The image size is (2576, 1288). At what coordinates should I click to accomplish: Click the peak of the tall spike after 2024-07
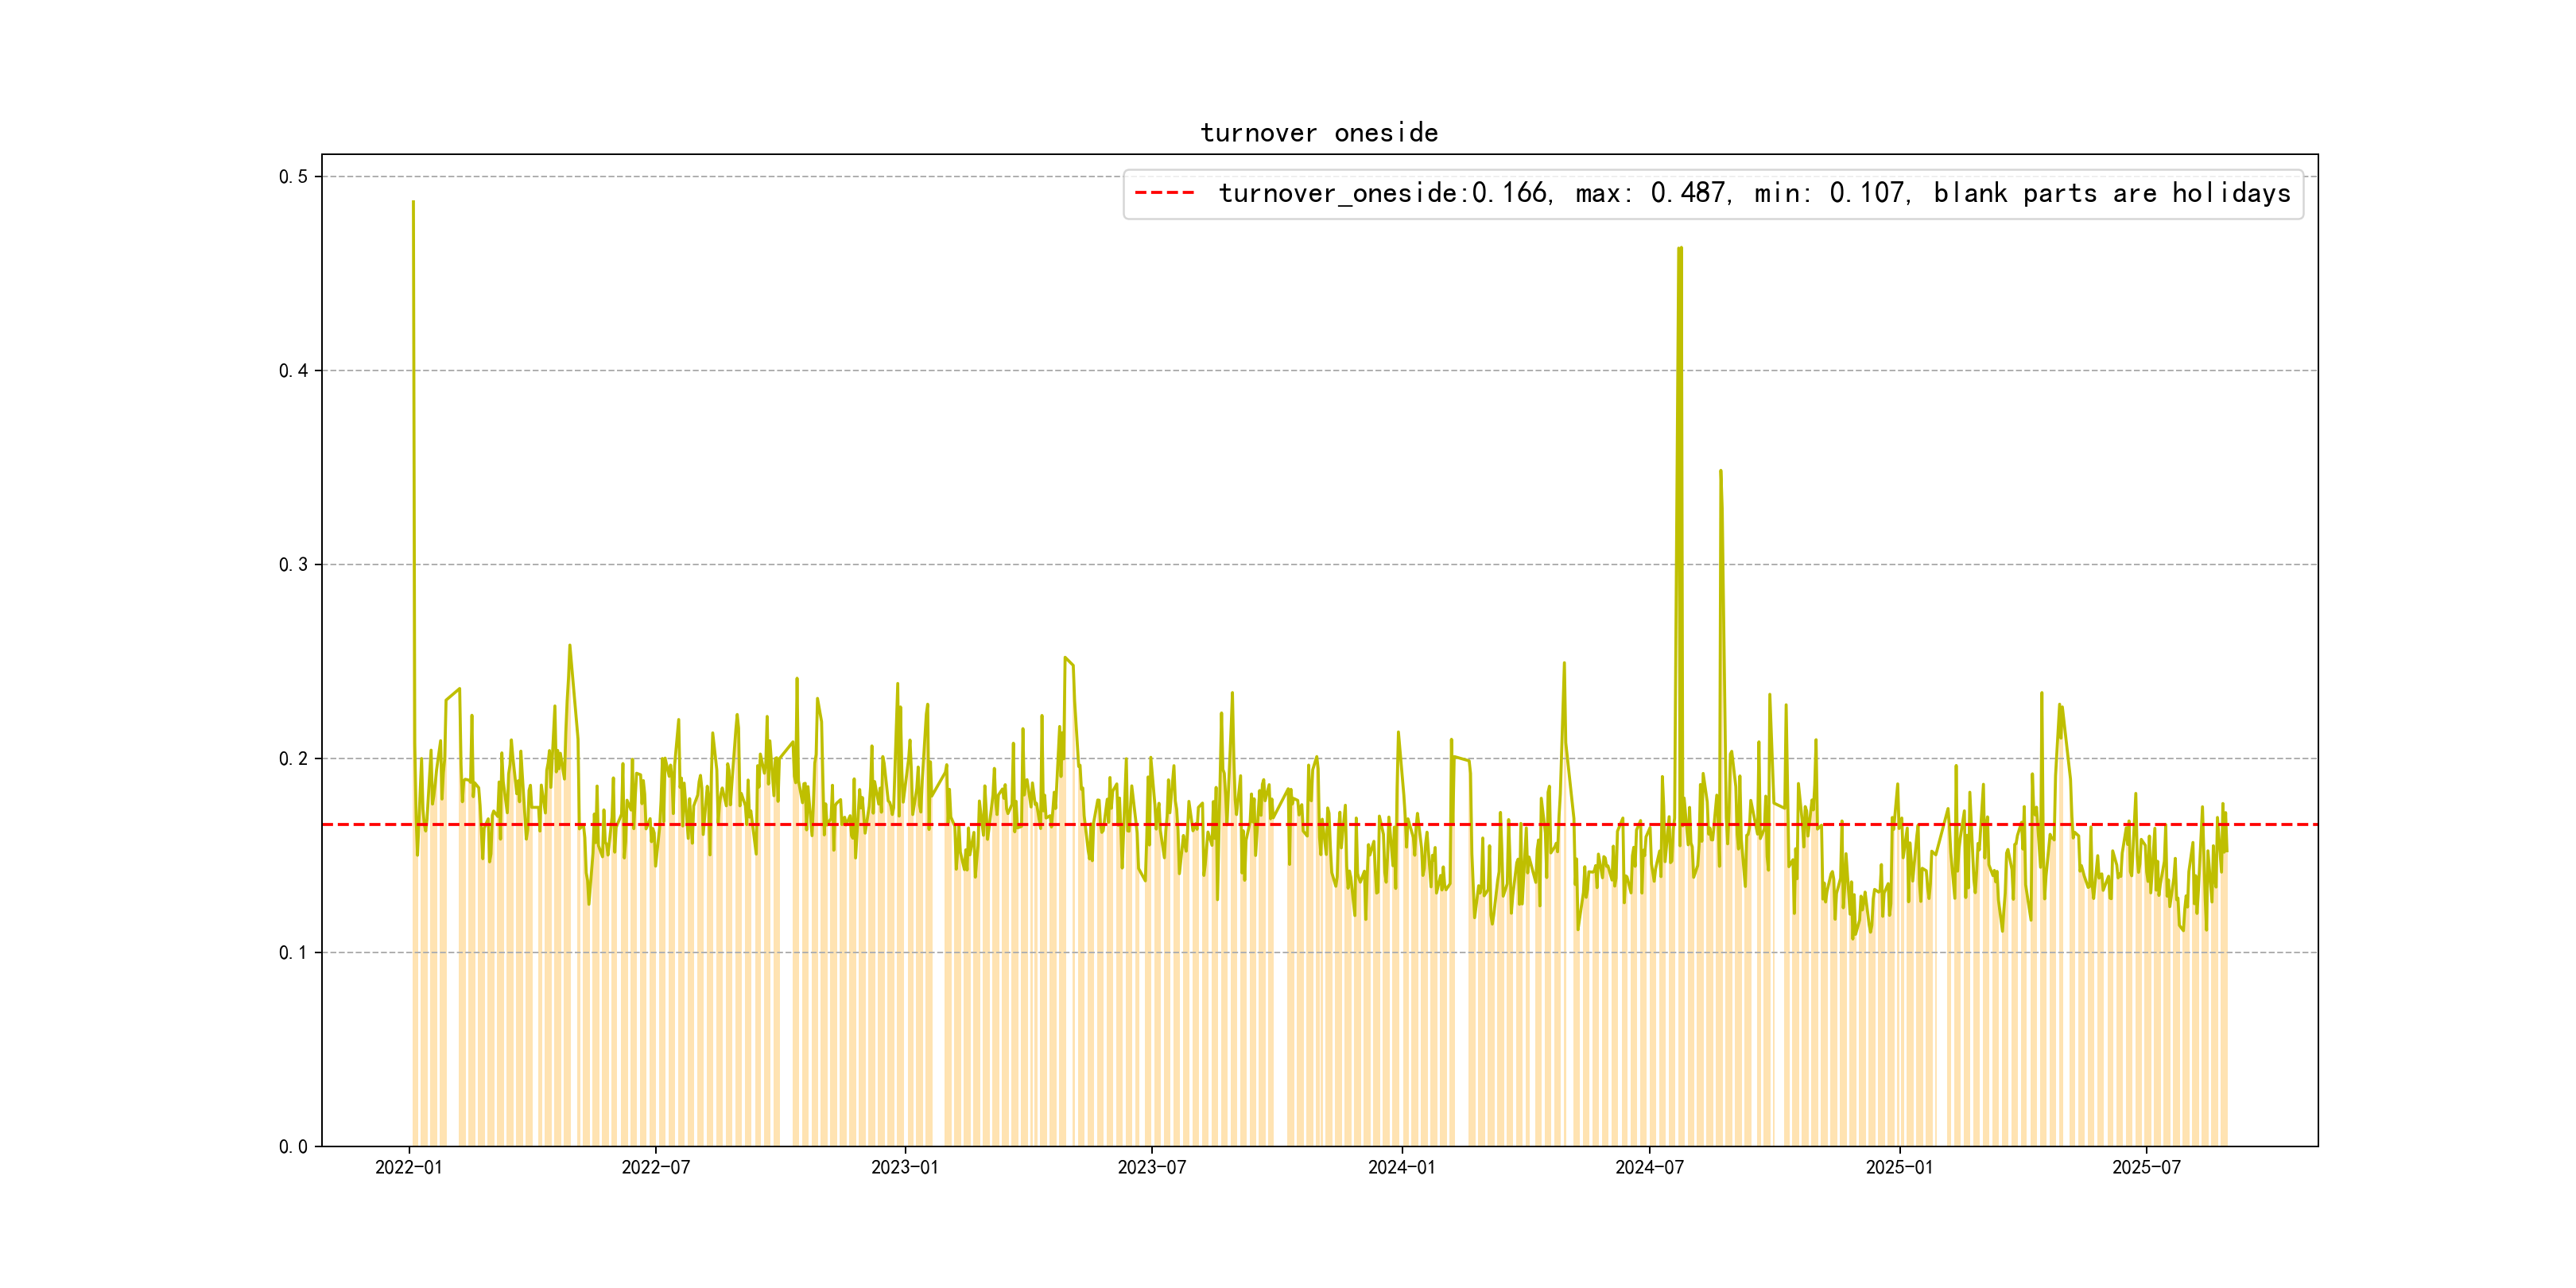[1680, 249]
